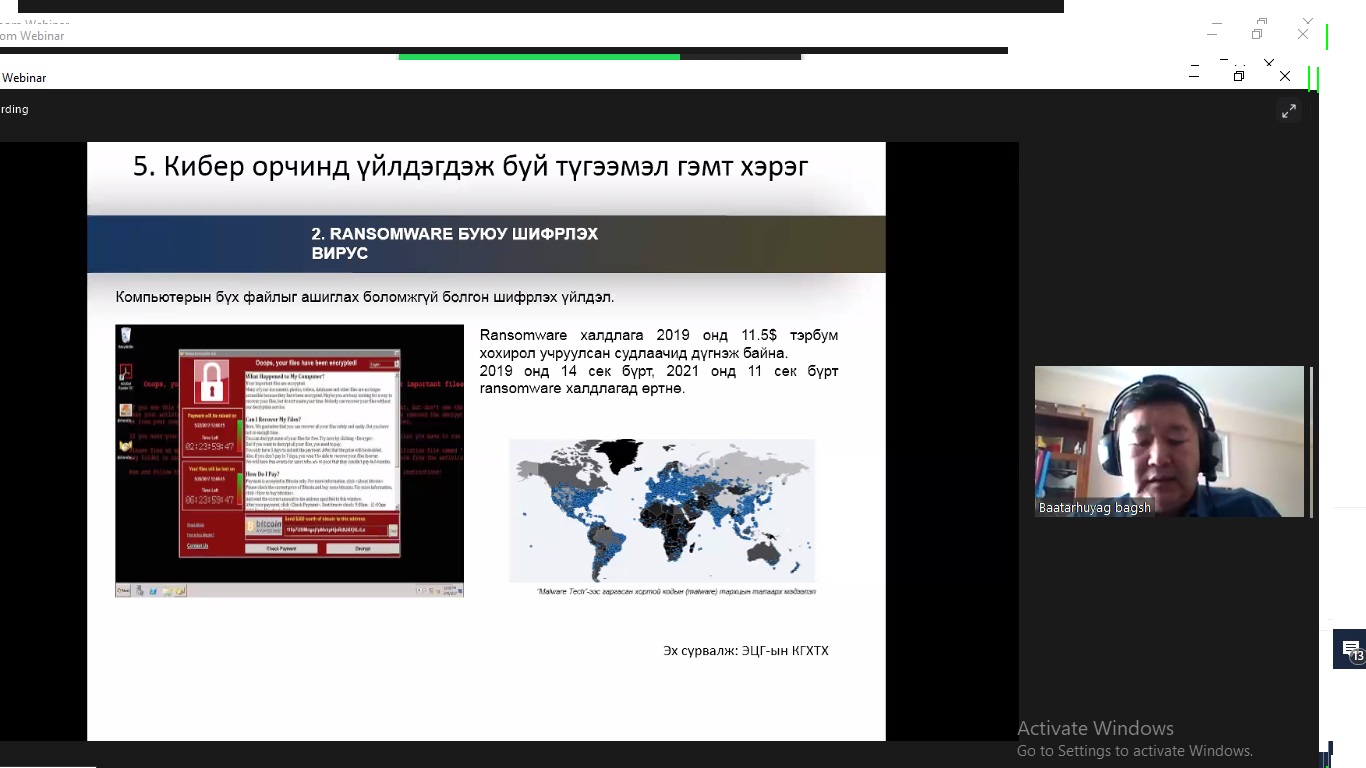Click the ransomware text area scrollbar
This screenshot has width=1366, height=768.
coord(396,440)
